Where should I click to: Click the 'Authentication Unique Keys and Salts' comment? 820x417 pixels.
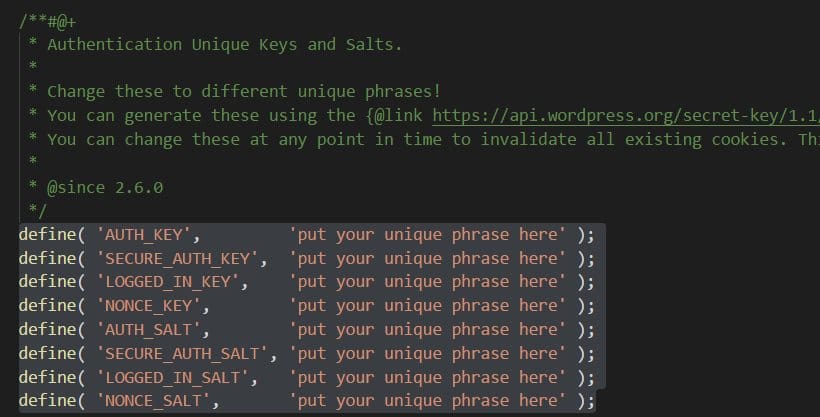click(x=225, y=45)
